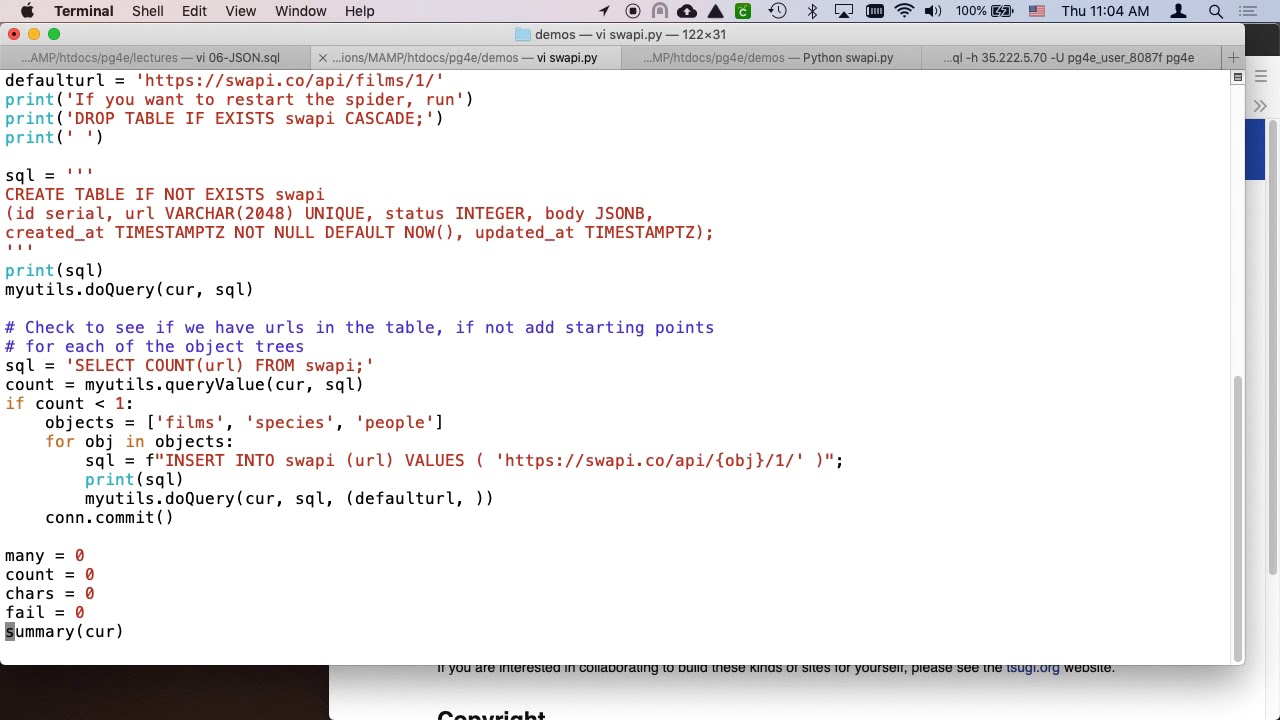Click the doQuery with defaulturl line
Viewport: 1280px width, 720px height.
[x=289, y=499]
